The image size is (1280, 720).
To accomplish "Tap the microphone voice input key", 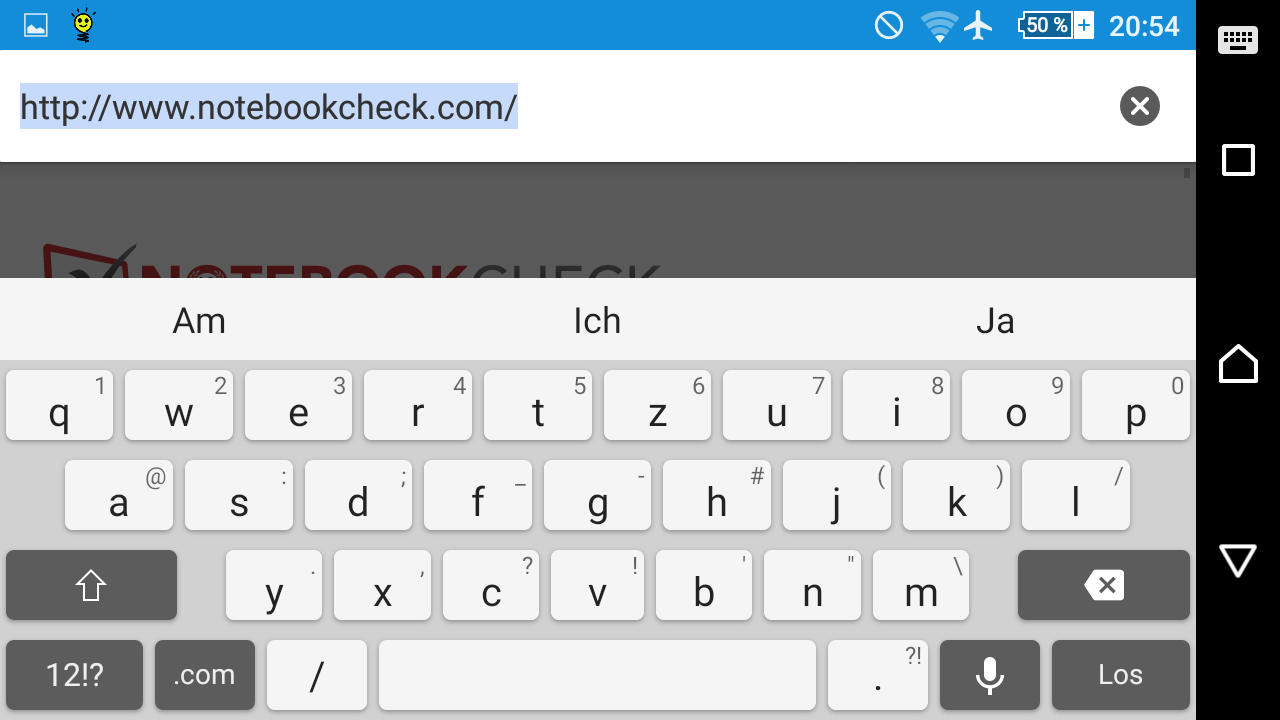I will [x=990, y=675].
